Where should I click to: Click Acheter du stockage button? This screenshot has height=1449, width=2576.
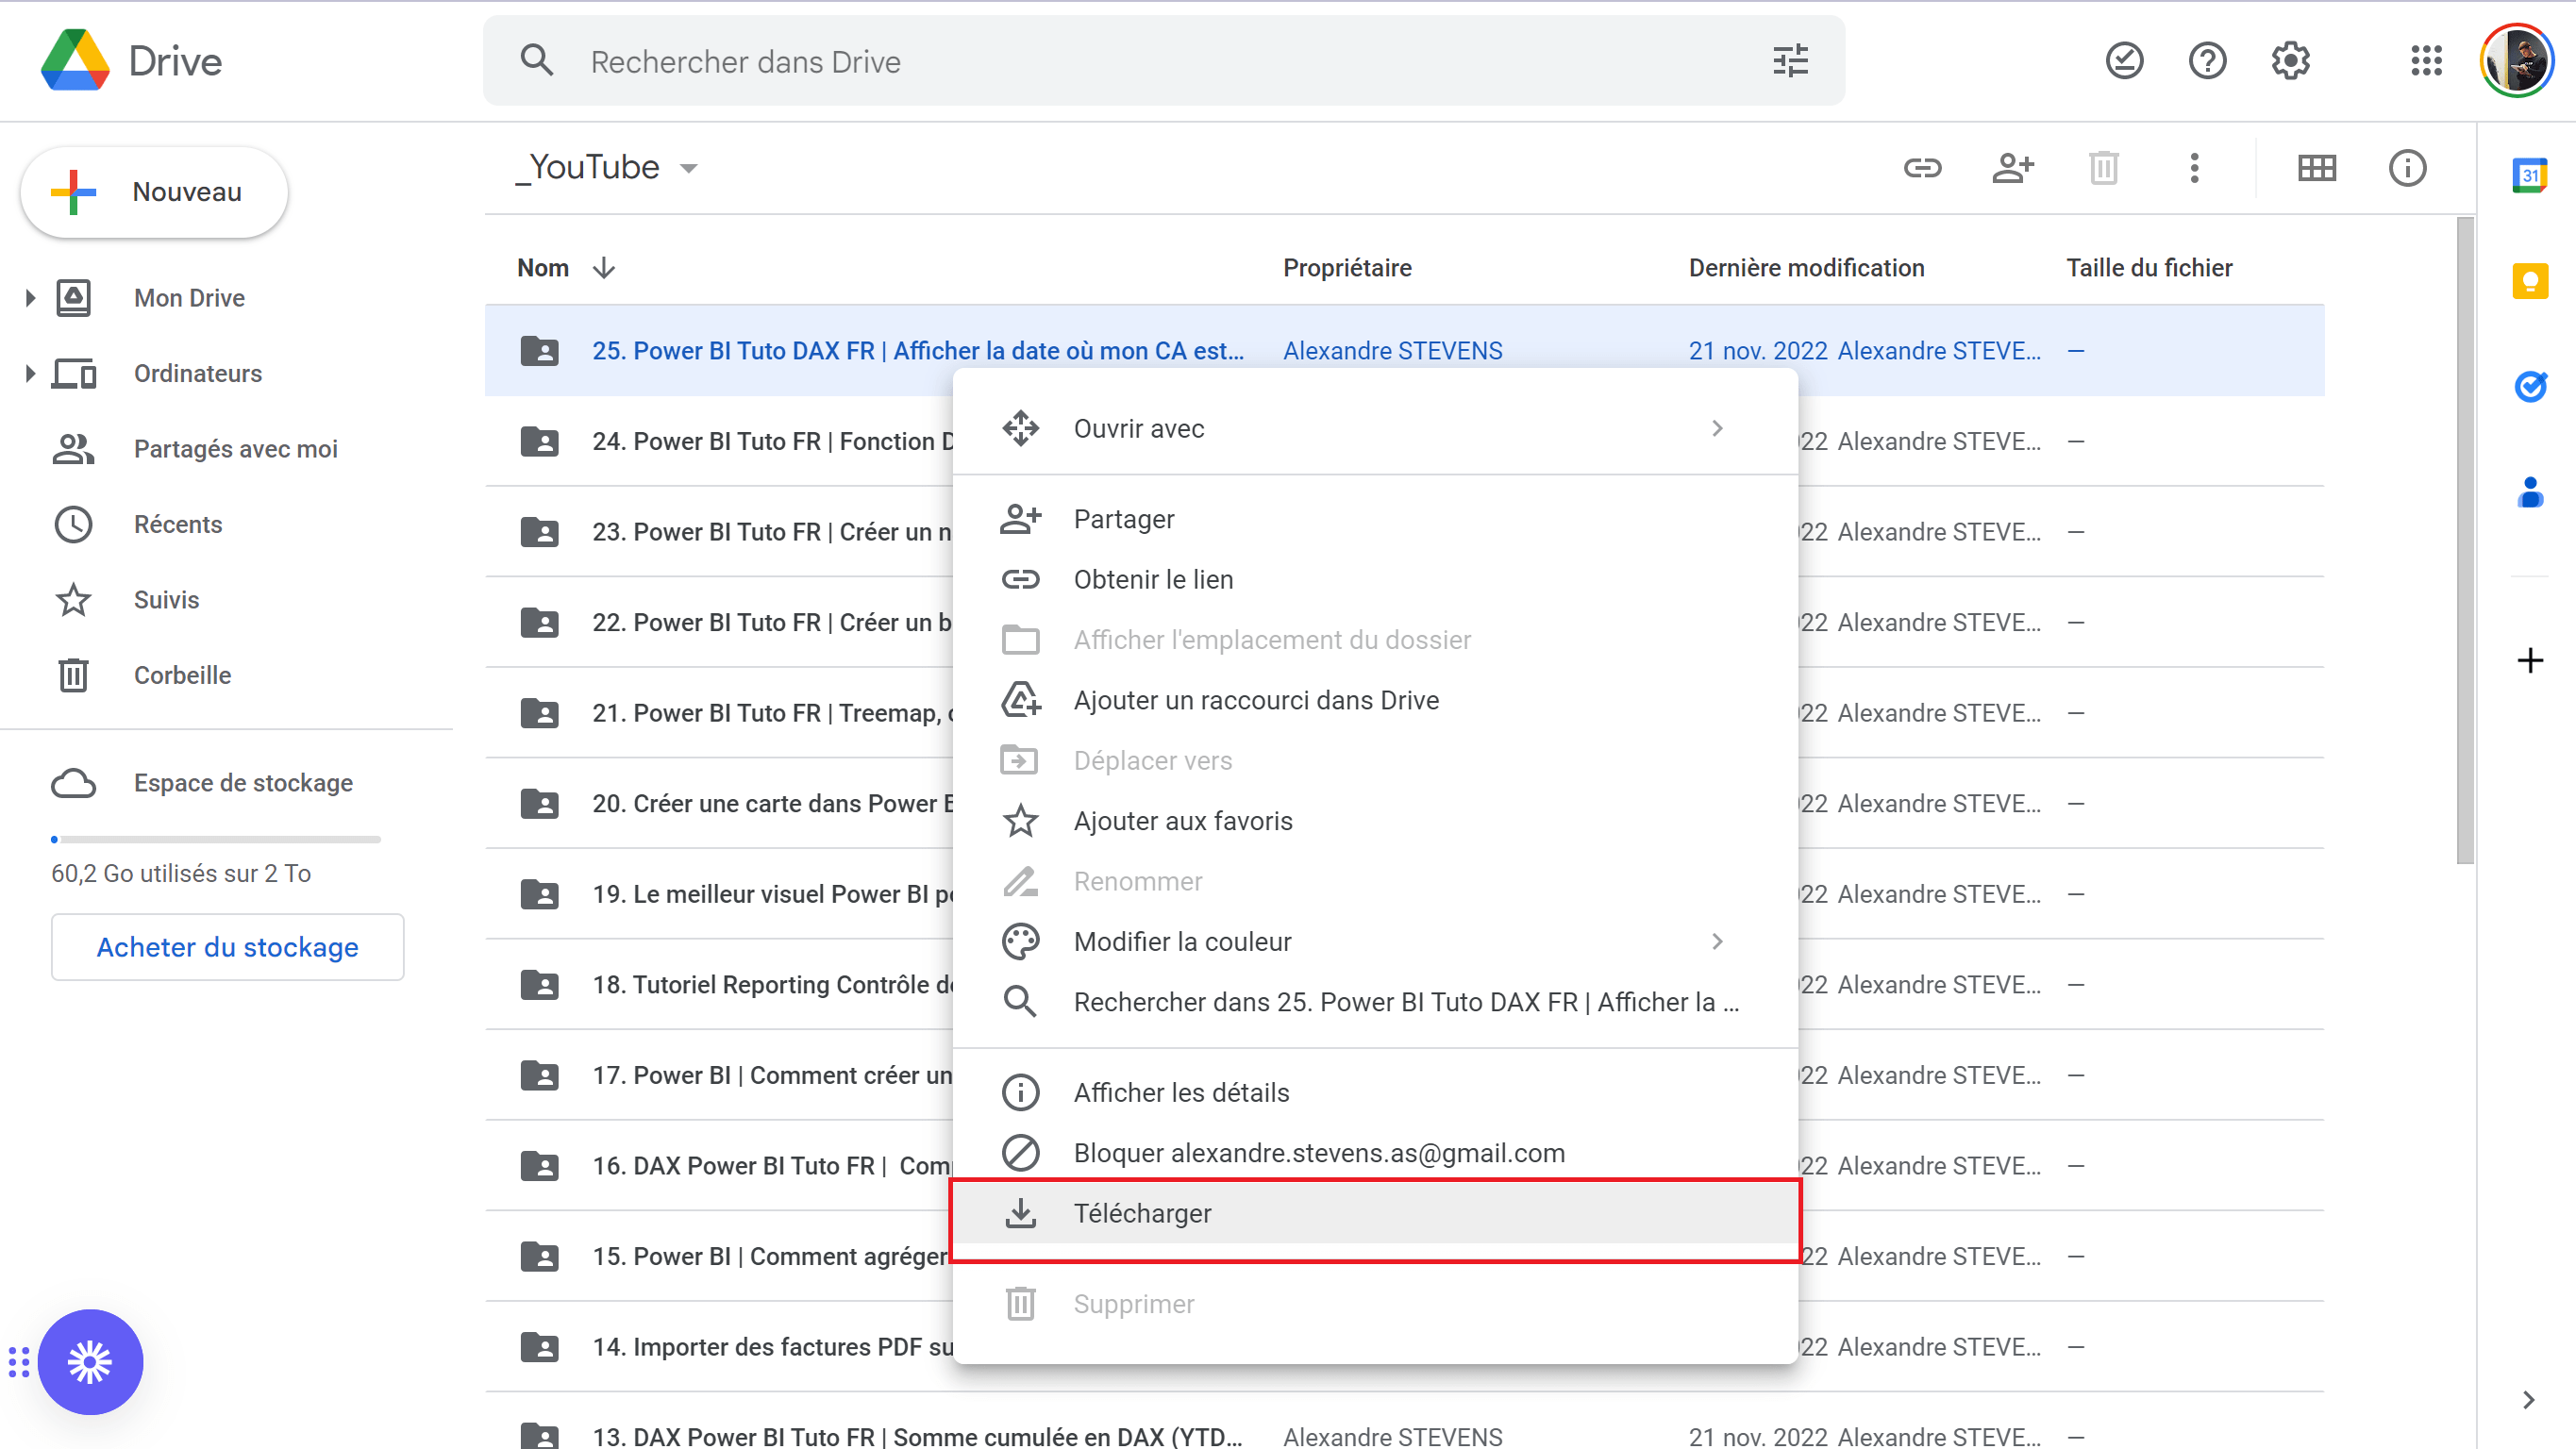tap(227, 947)
